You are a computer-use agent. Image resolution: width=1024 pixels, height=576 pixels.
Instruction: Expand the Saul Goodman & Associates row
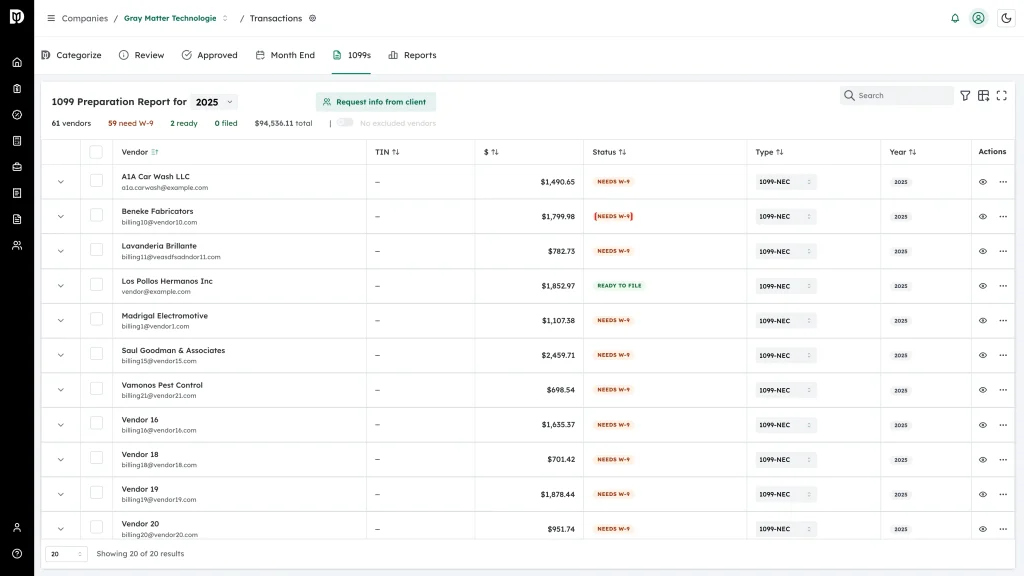(61, 355)
